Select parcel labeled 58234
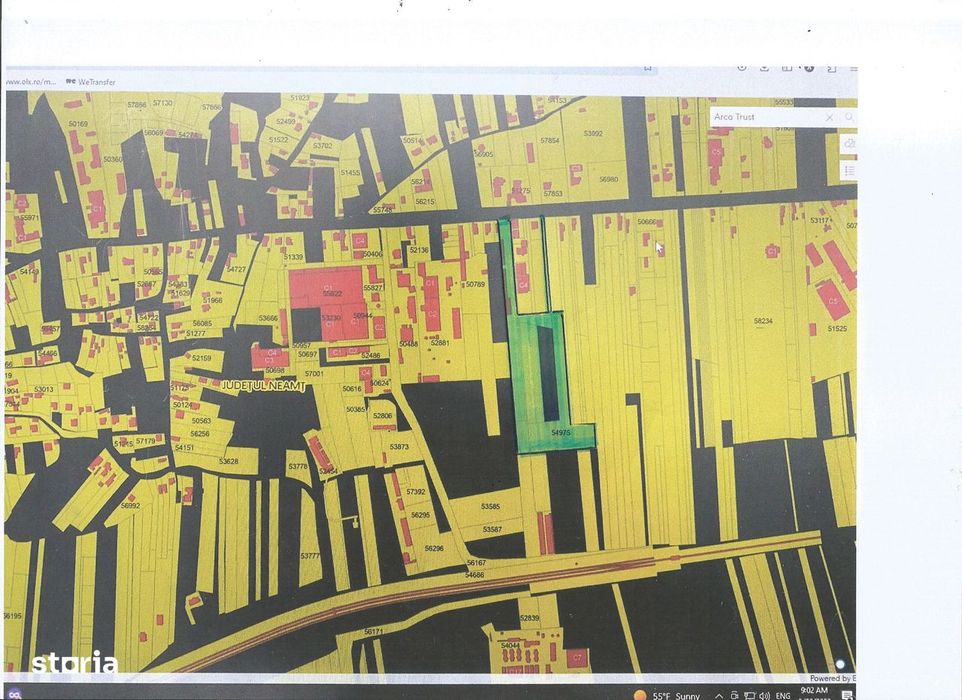Screen dimensions: 962x700 coord(763,321)
